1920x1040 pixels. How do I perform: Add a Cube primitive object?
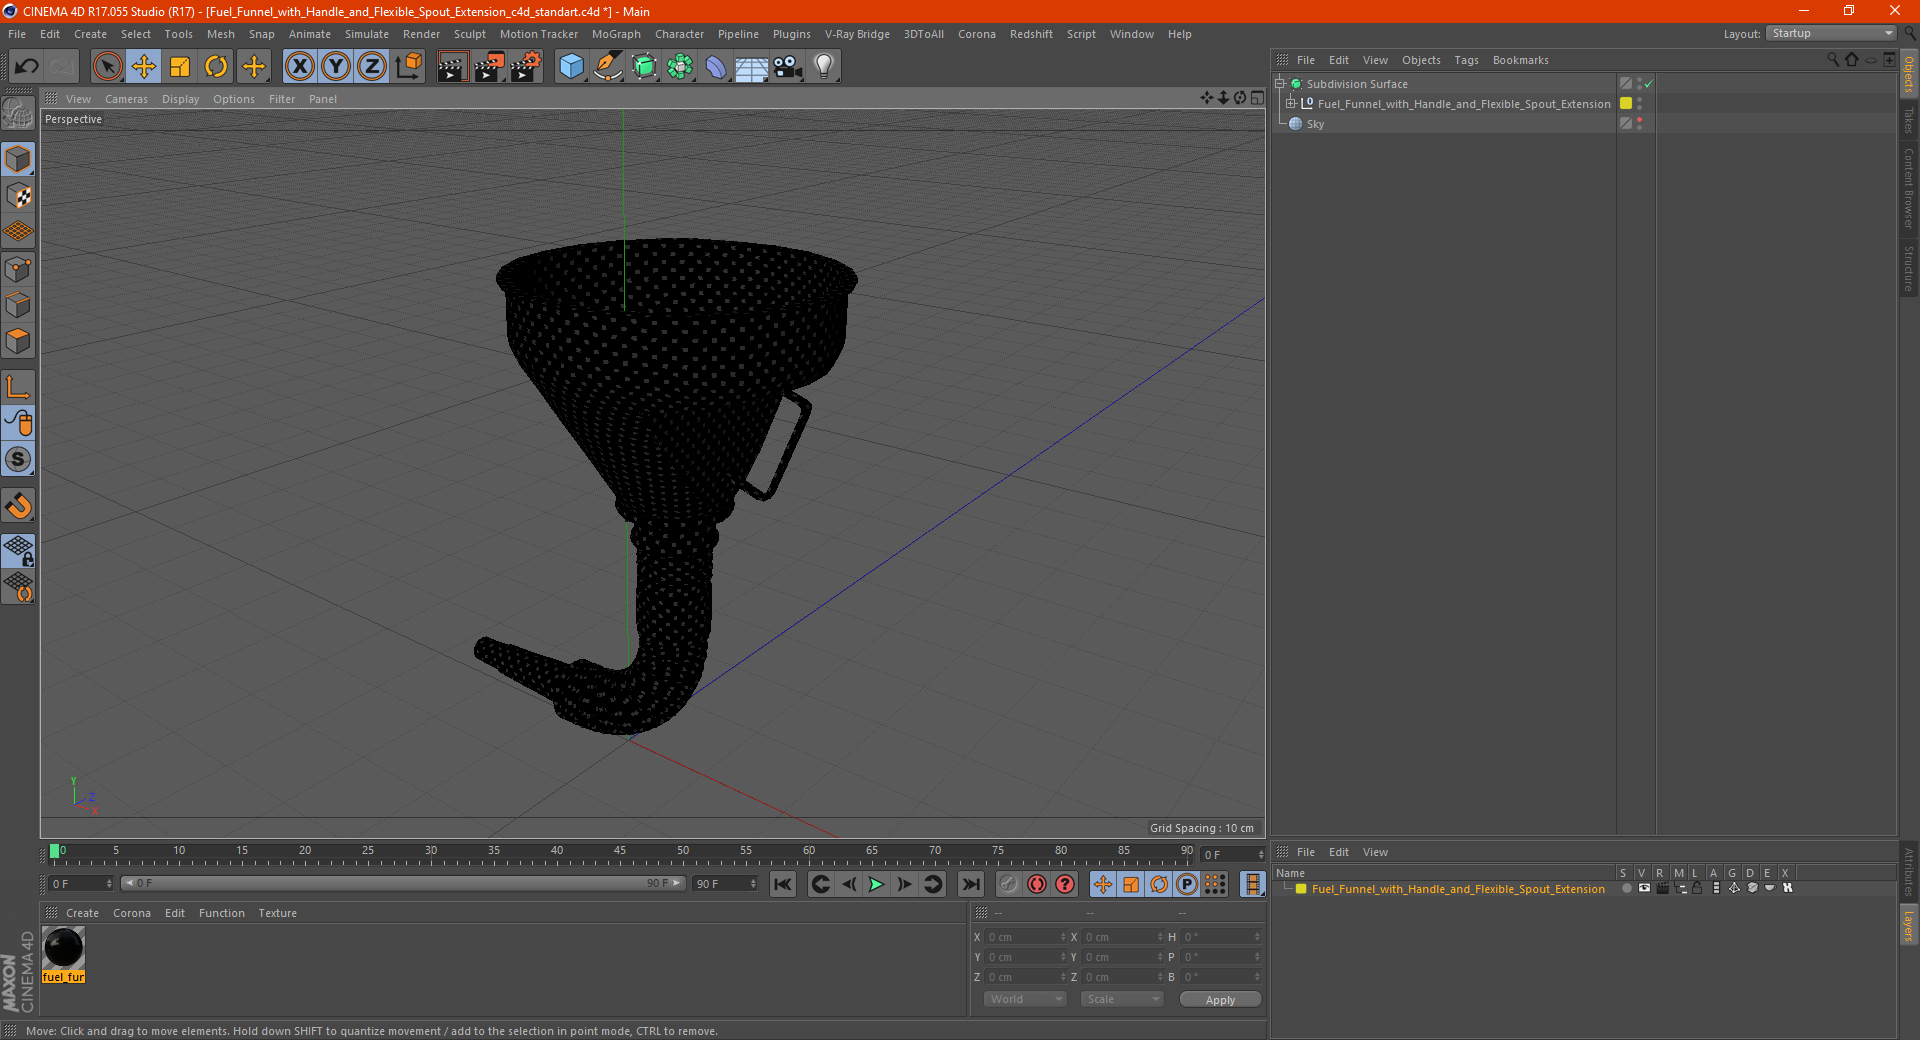tap(571, 67)
